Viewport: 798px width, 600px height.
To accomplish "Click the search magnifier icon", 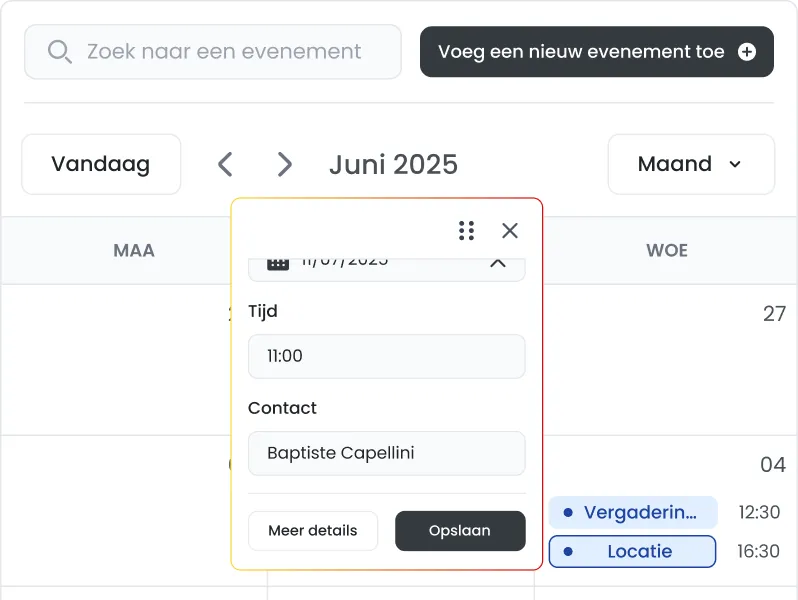I will point(60,52).
